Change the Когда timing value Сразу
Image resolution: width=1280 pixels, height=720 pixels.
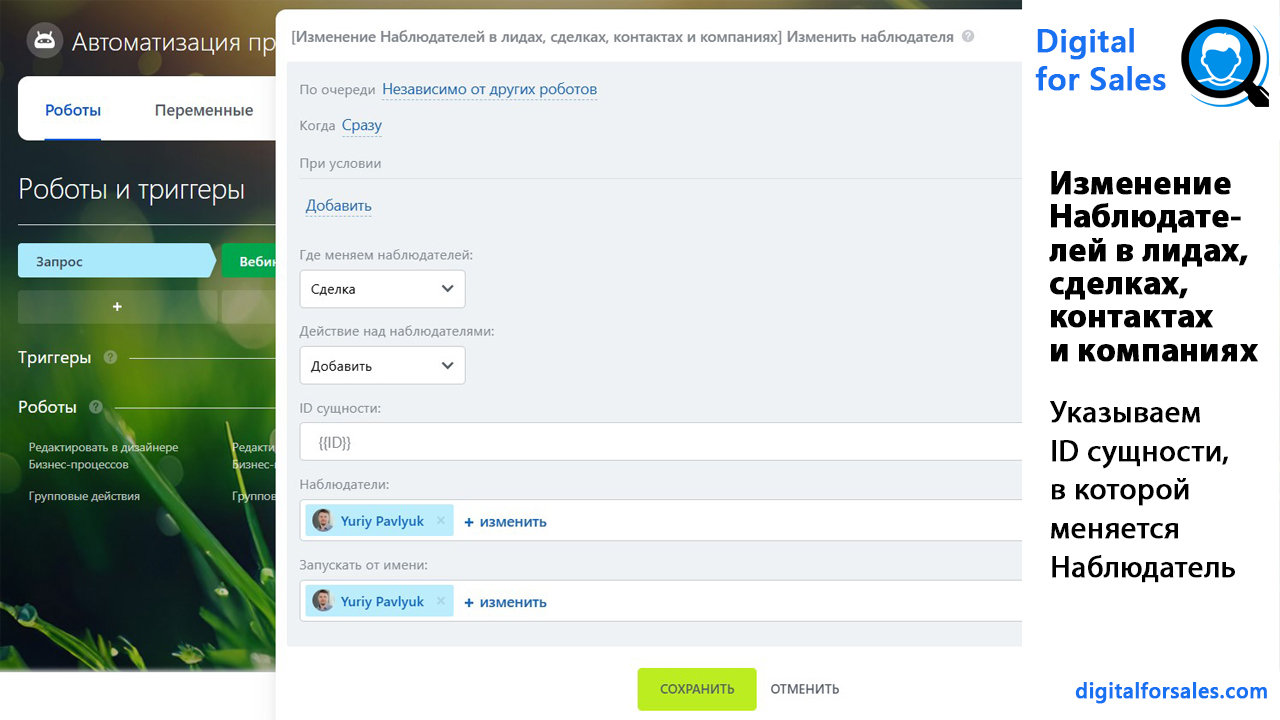coord(361,126)
